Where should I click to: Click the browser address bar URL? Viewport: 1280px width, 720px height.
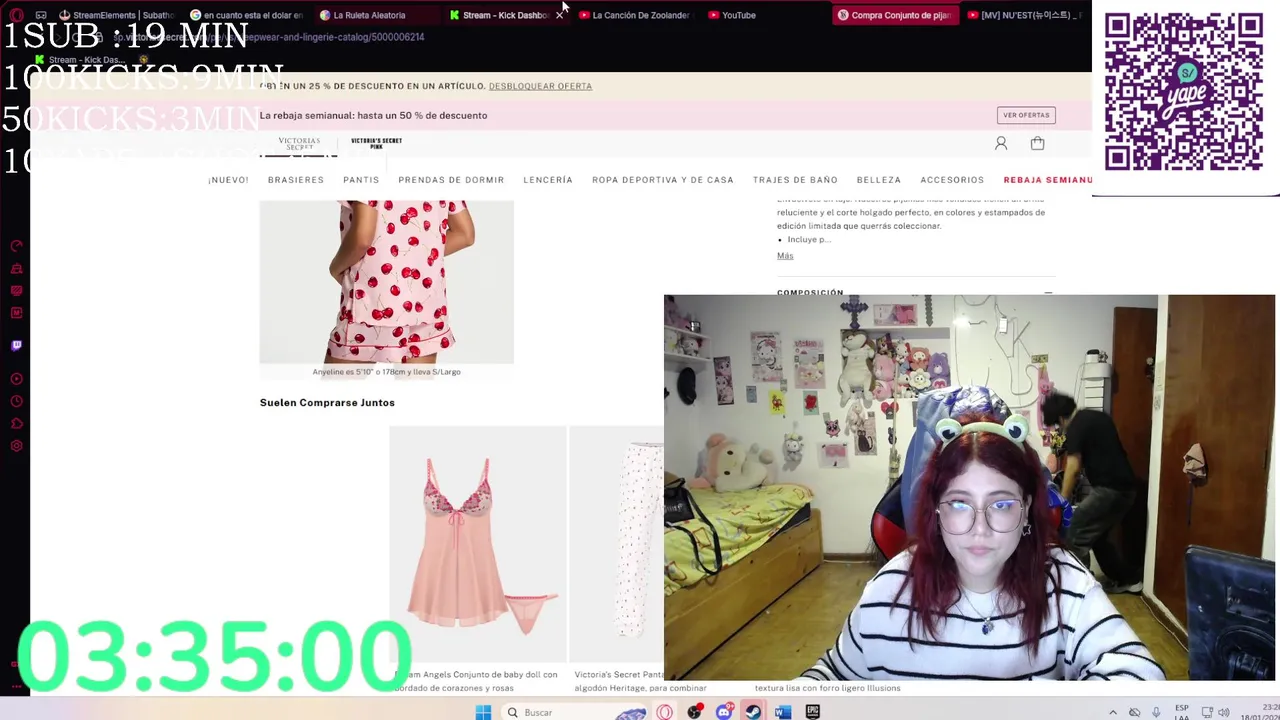270,37
